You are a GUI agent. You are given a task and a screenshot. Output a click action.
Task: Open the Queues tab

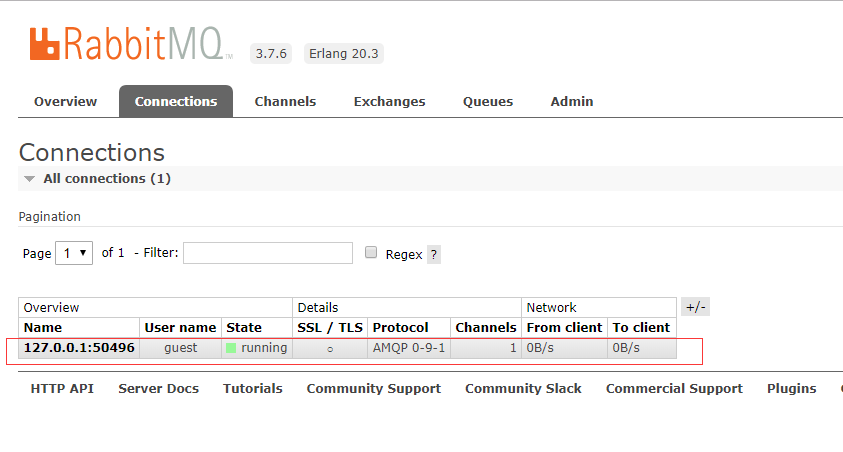point(488,102)
